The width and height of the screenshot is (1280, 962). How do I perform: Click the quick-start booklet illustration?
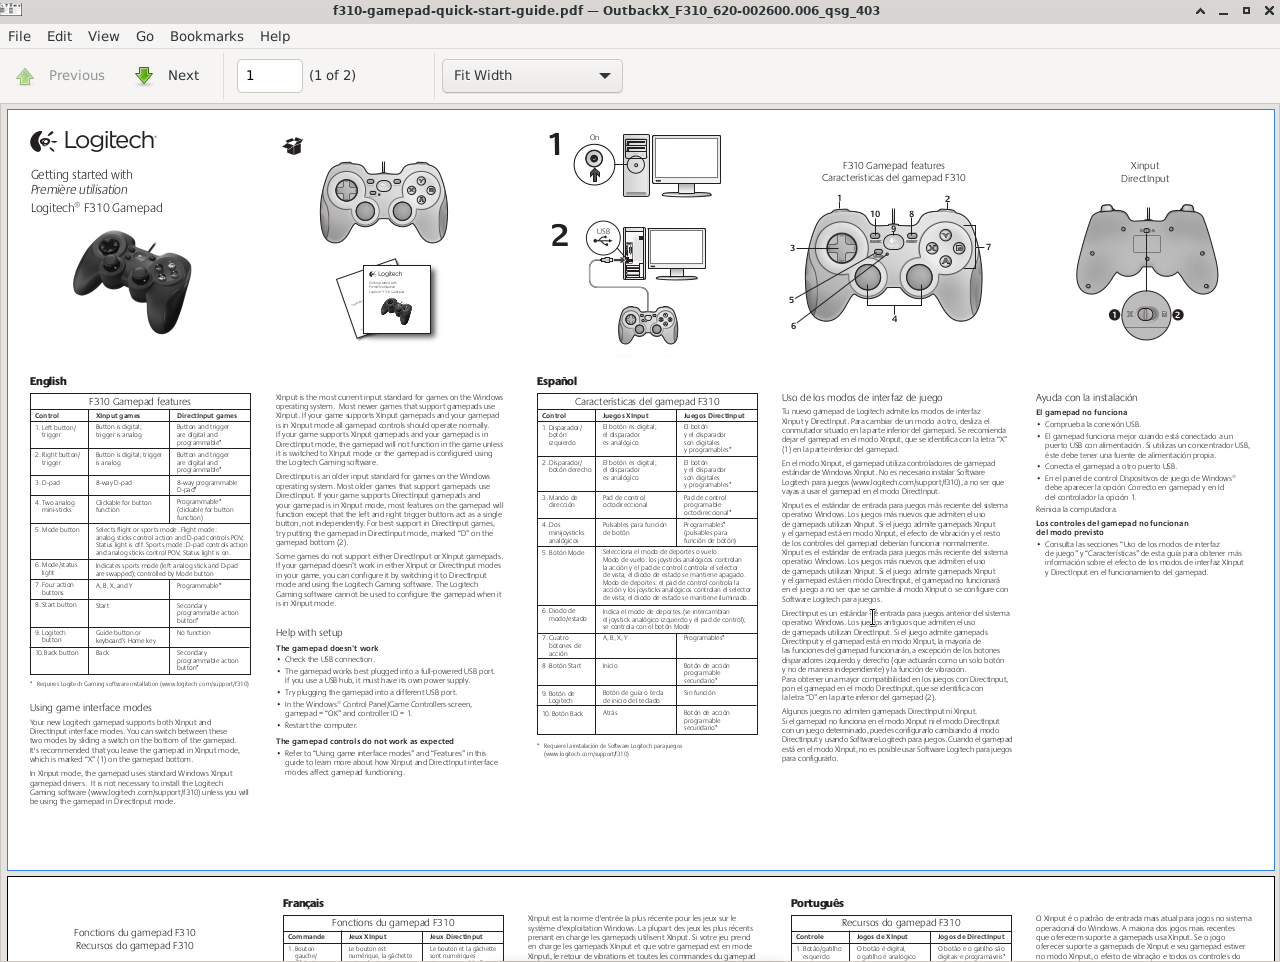coord(385,302)
